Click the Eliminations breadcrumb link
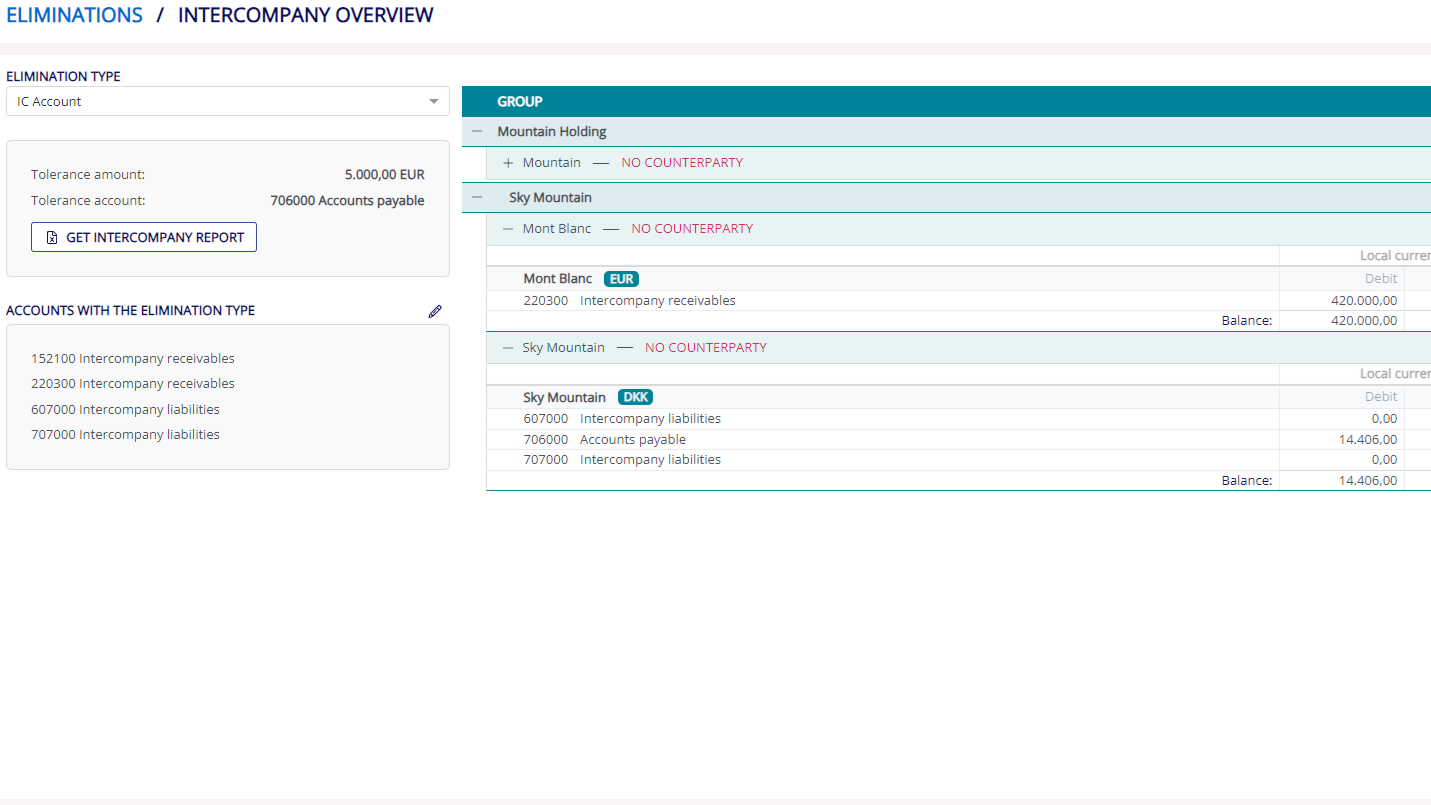Viewport: 1431px width, 805px height. 75,15
